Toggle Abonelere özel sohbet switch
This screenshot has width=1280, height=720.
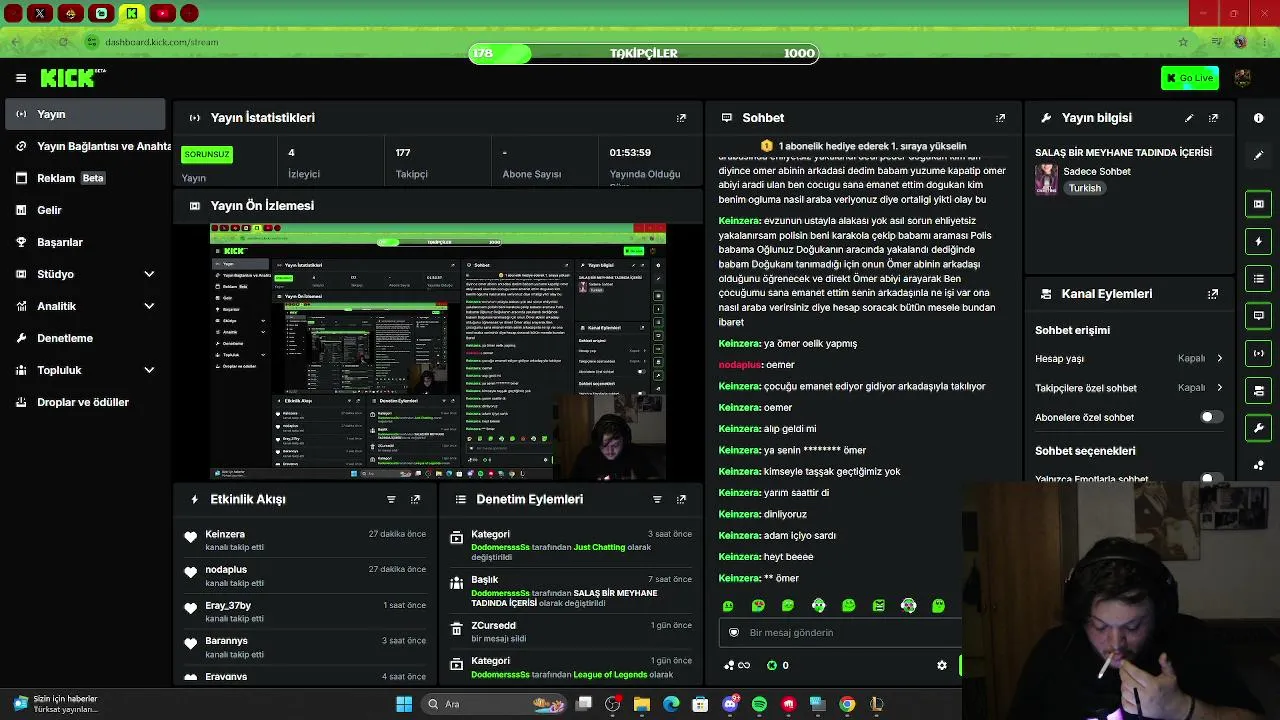[1211, 417]
